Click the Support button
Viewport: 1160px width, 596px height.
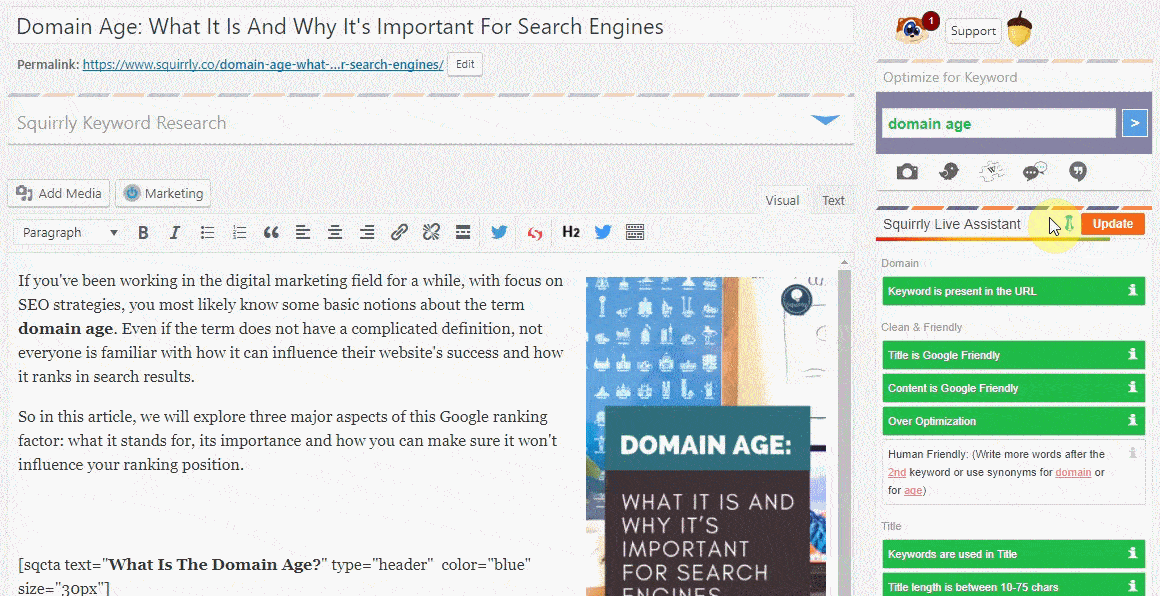[x=973, y=31]
